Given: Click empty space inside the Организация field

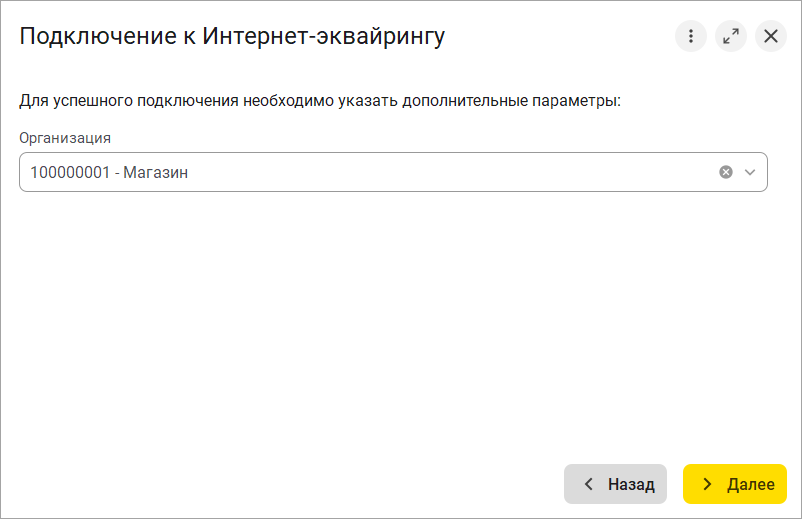Looking at the screenshot, I should click(x=450, y=172).
